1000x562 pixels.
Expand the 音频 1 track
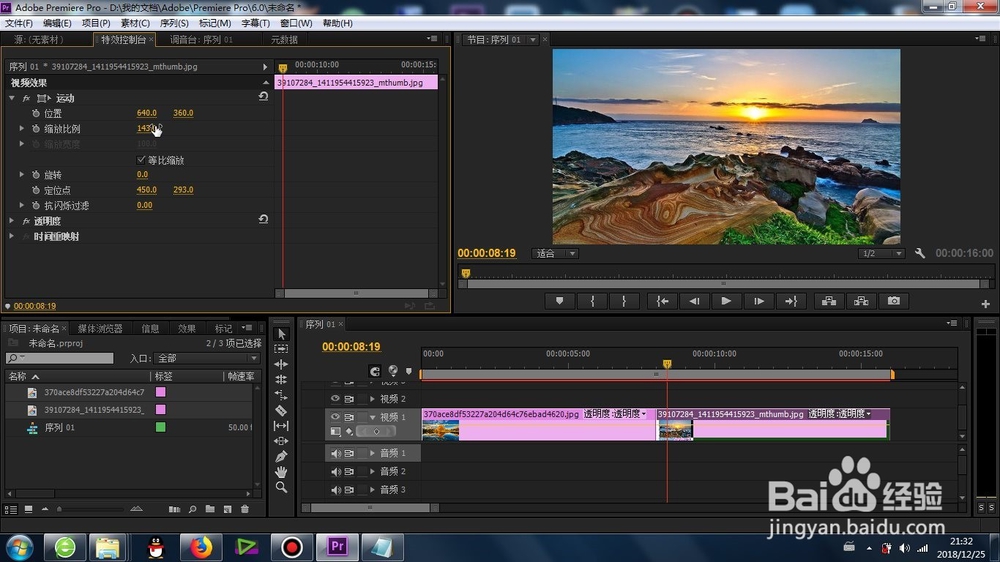coord(372,453)
